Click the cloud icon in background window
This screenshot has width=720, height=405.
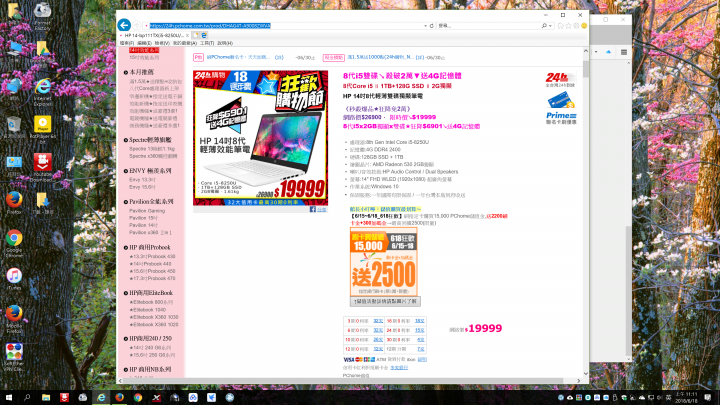[608, 52]
